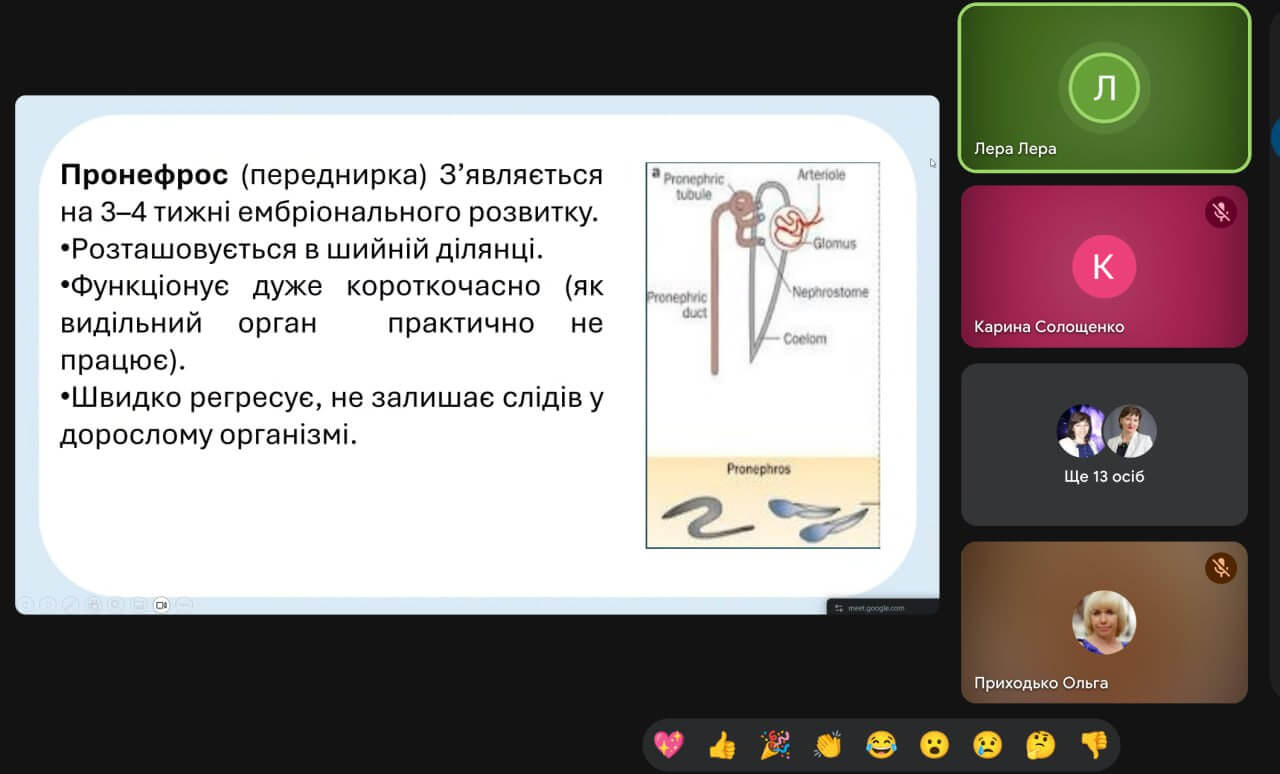Image resolution: width=1280 pixels, height=774 pixels.
Task: Click muted mic icon on Карина Солощенко tile
Action: 1220,212
